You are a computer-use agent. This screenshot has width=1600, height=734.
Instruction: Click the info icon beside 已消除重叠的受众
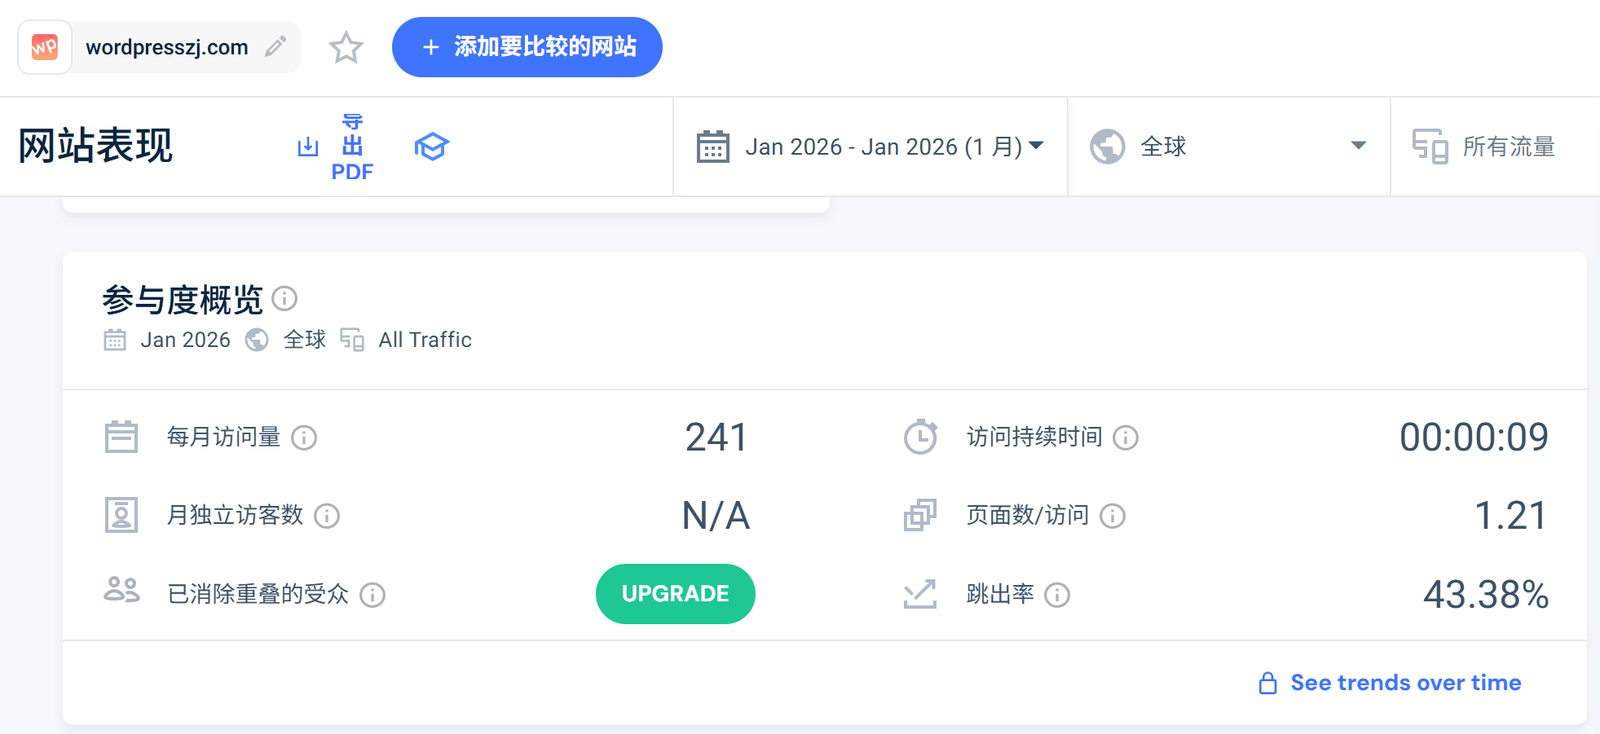click(373, 595)
